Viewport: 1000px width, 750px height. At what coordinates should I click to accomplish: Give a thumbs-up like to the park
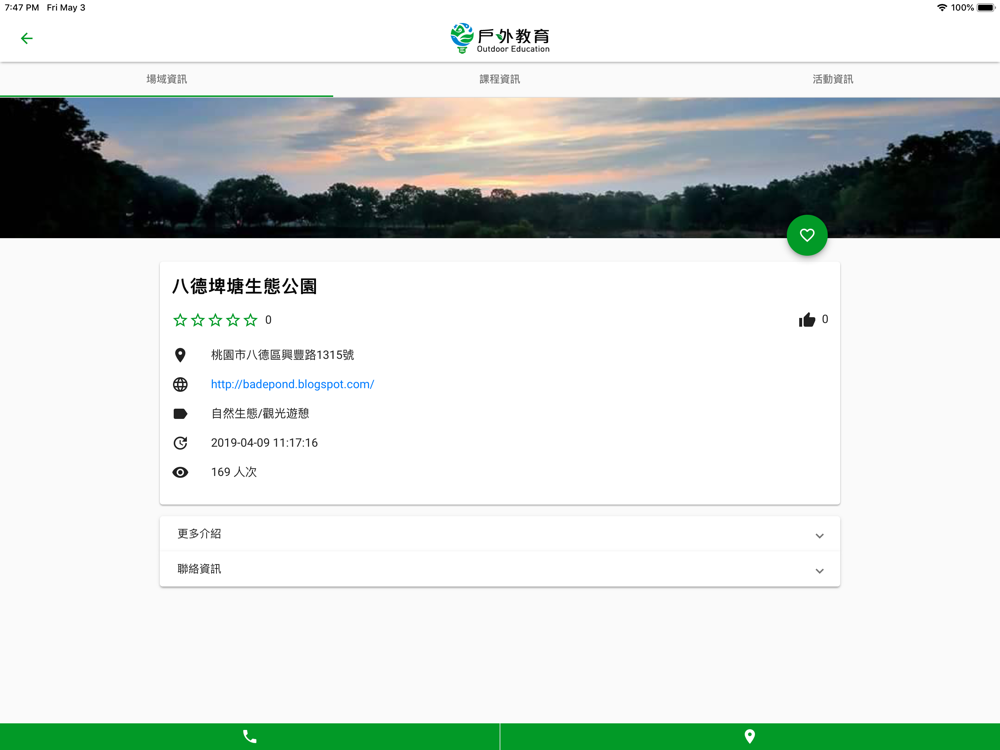coord(807,320)
